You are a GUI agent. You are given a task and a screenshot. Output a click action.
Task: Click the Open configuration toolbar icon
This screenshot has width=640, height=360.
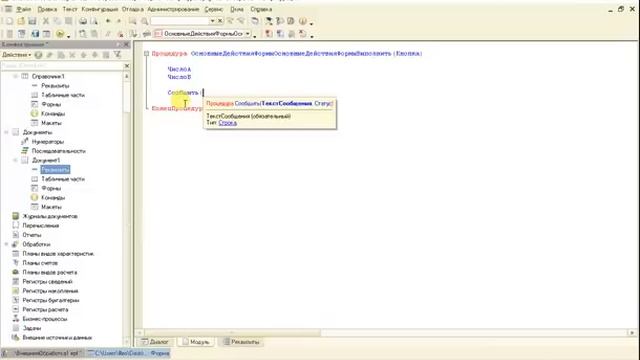(x=10, y=34)
